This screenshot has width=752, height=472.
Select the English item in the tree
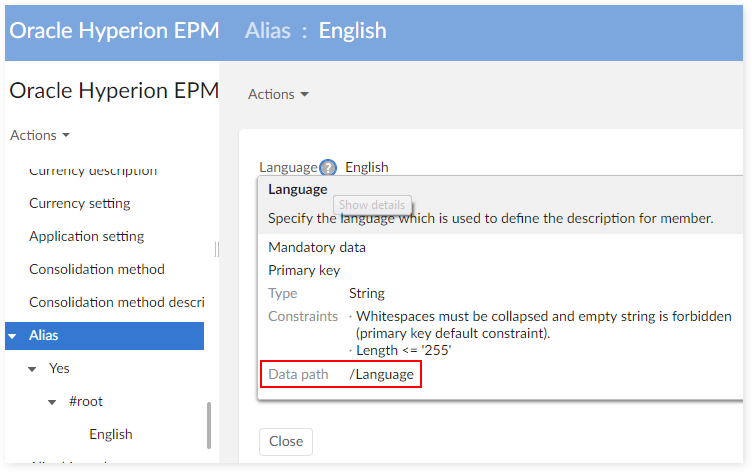click(111, 434)
